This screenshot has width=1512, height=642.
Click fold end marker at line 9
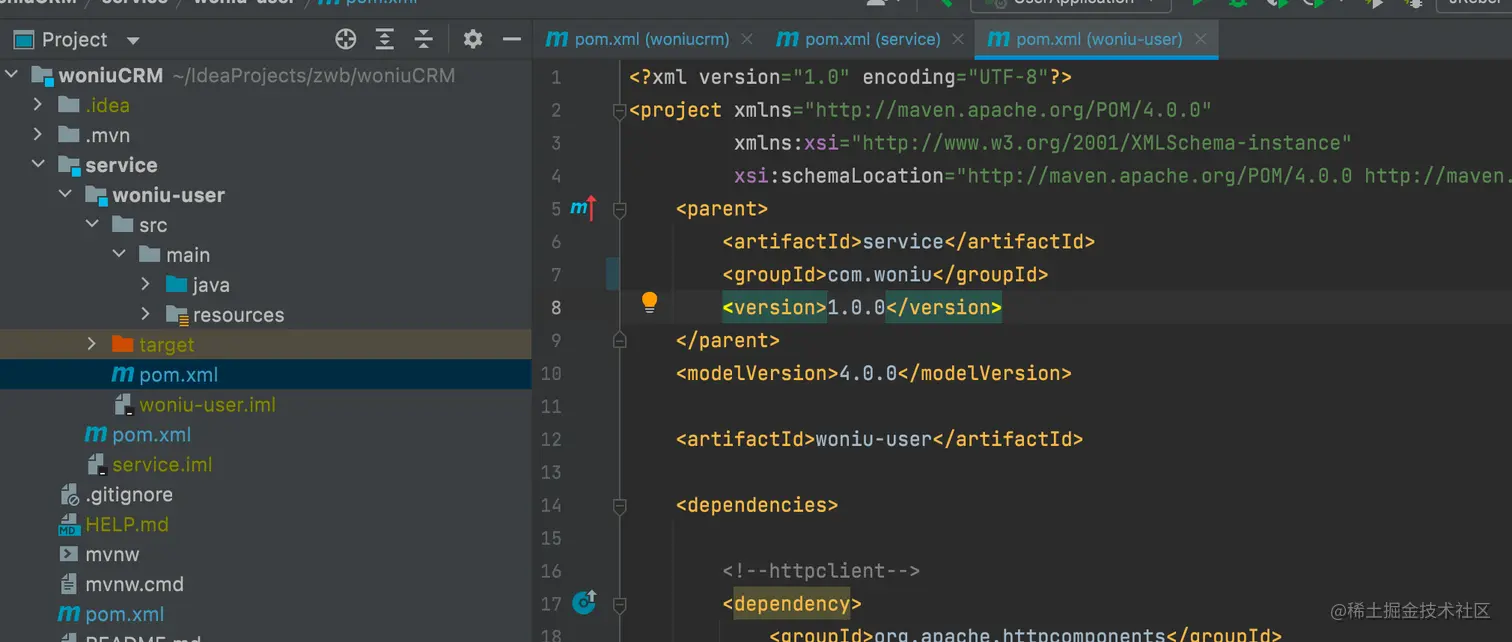pos(619,340)
